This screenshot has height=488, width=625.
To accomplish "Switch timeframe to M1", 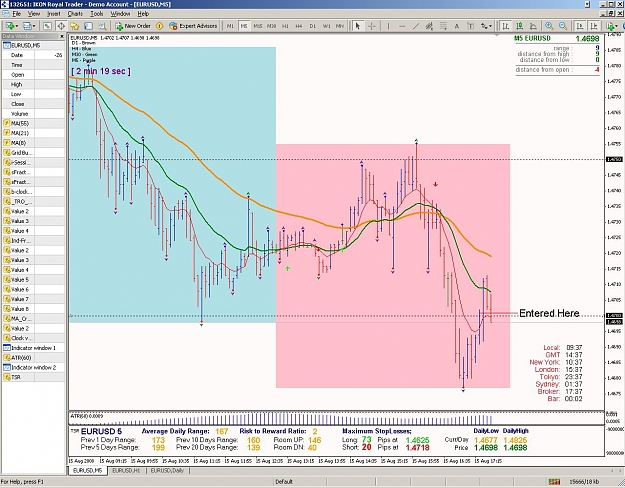I will [x=230, y=26].
